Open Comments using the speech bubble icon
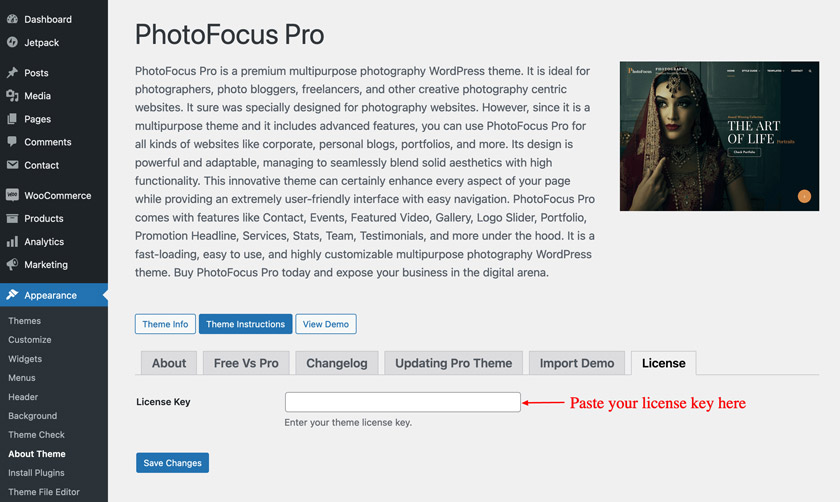Image resolution: width=840 pixels, height=502 pixels. (12, 142)
